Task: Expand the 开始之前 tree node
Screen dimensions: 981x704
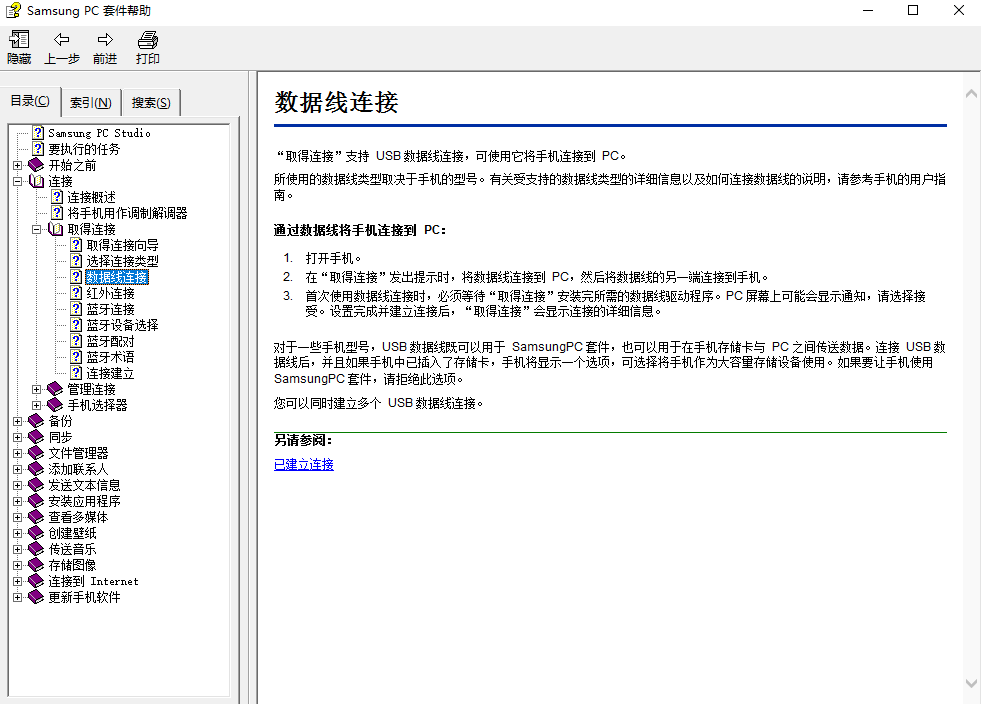Action: pyautogui.click(x=18, y=165)
